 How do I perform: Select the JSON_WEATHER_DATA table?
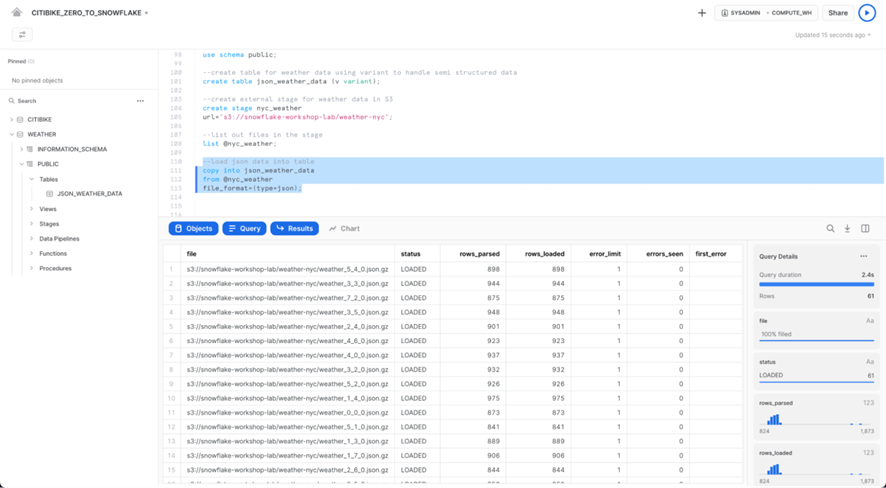coord(89,194)
